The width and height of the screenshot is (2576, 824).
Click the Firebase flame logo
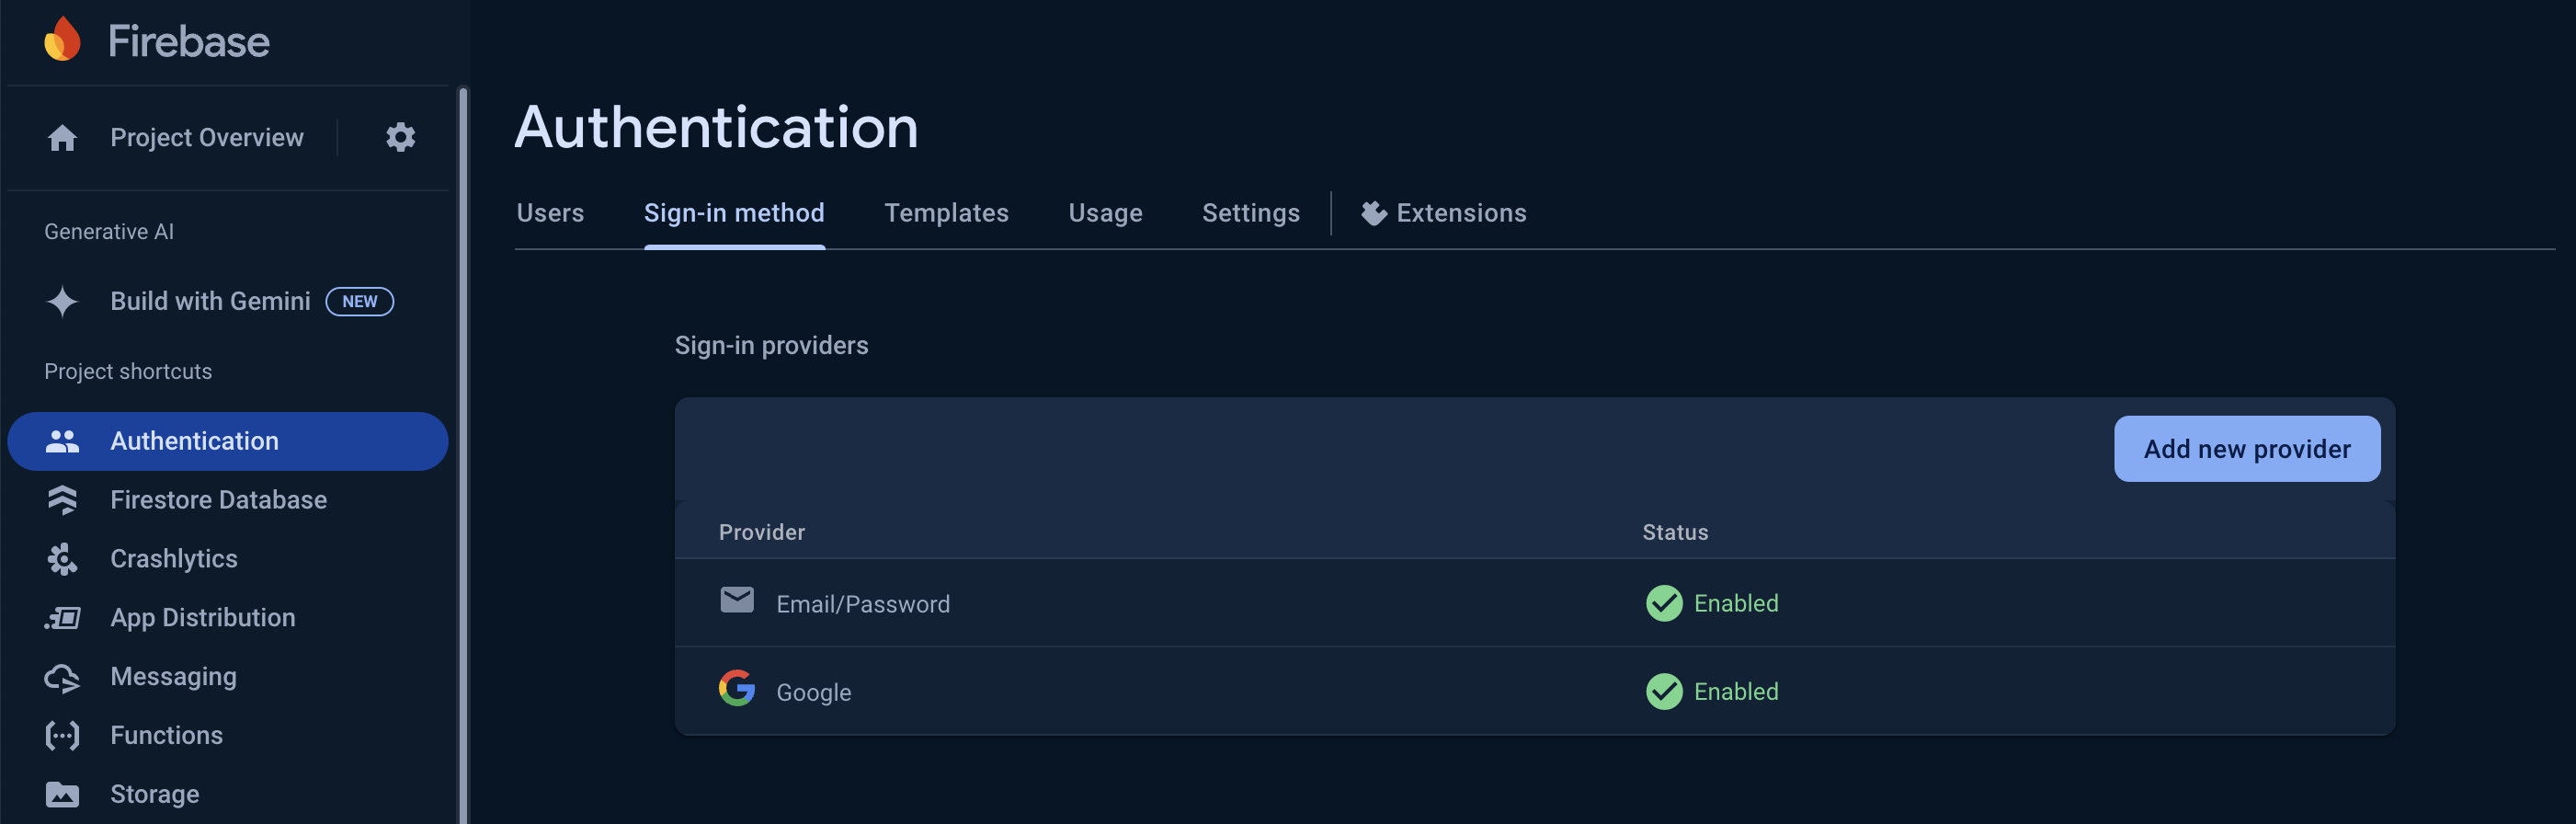coord(62,40)
